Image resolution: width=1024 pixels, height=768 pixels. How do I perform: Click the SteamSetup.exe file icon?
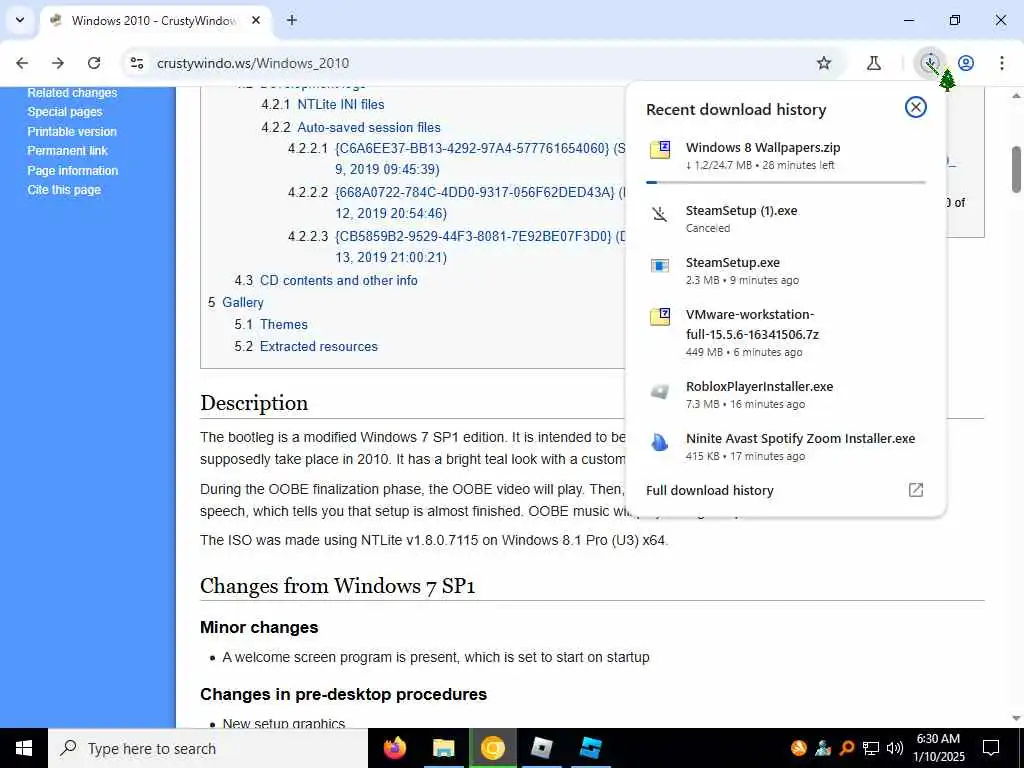coord(660,265)
